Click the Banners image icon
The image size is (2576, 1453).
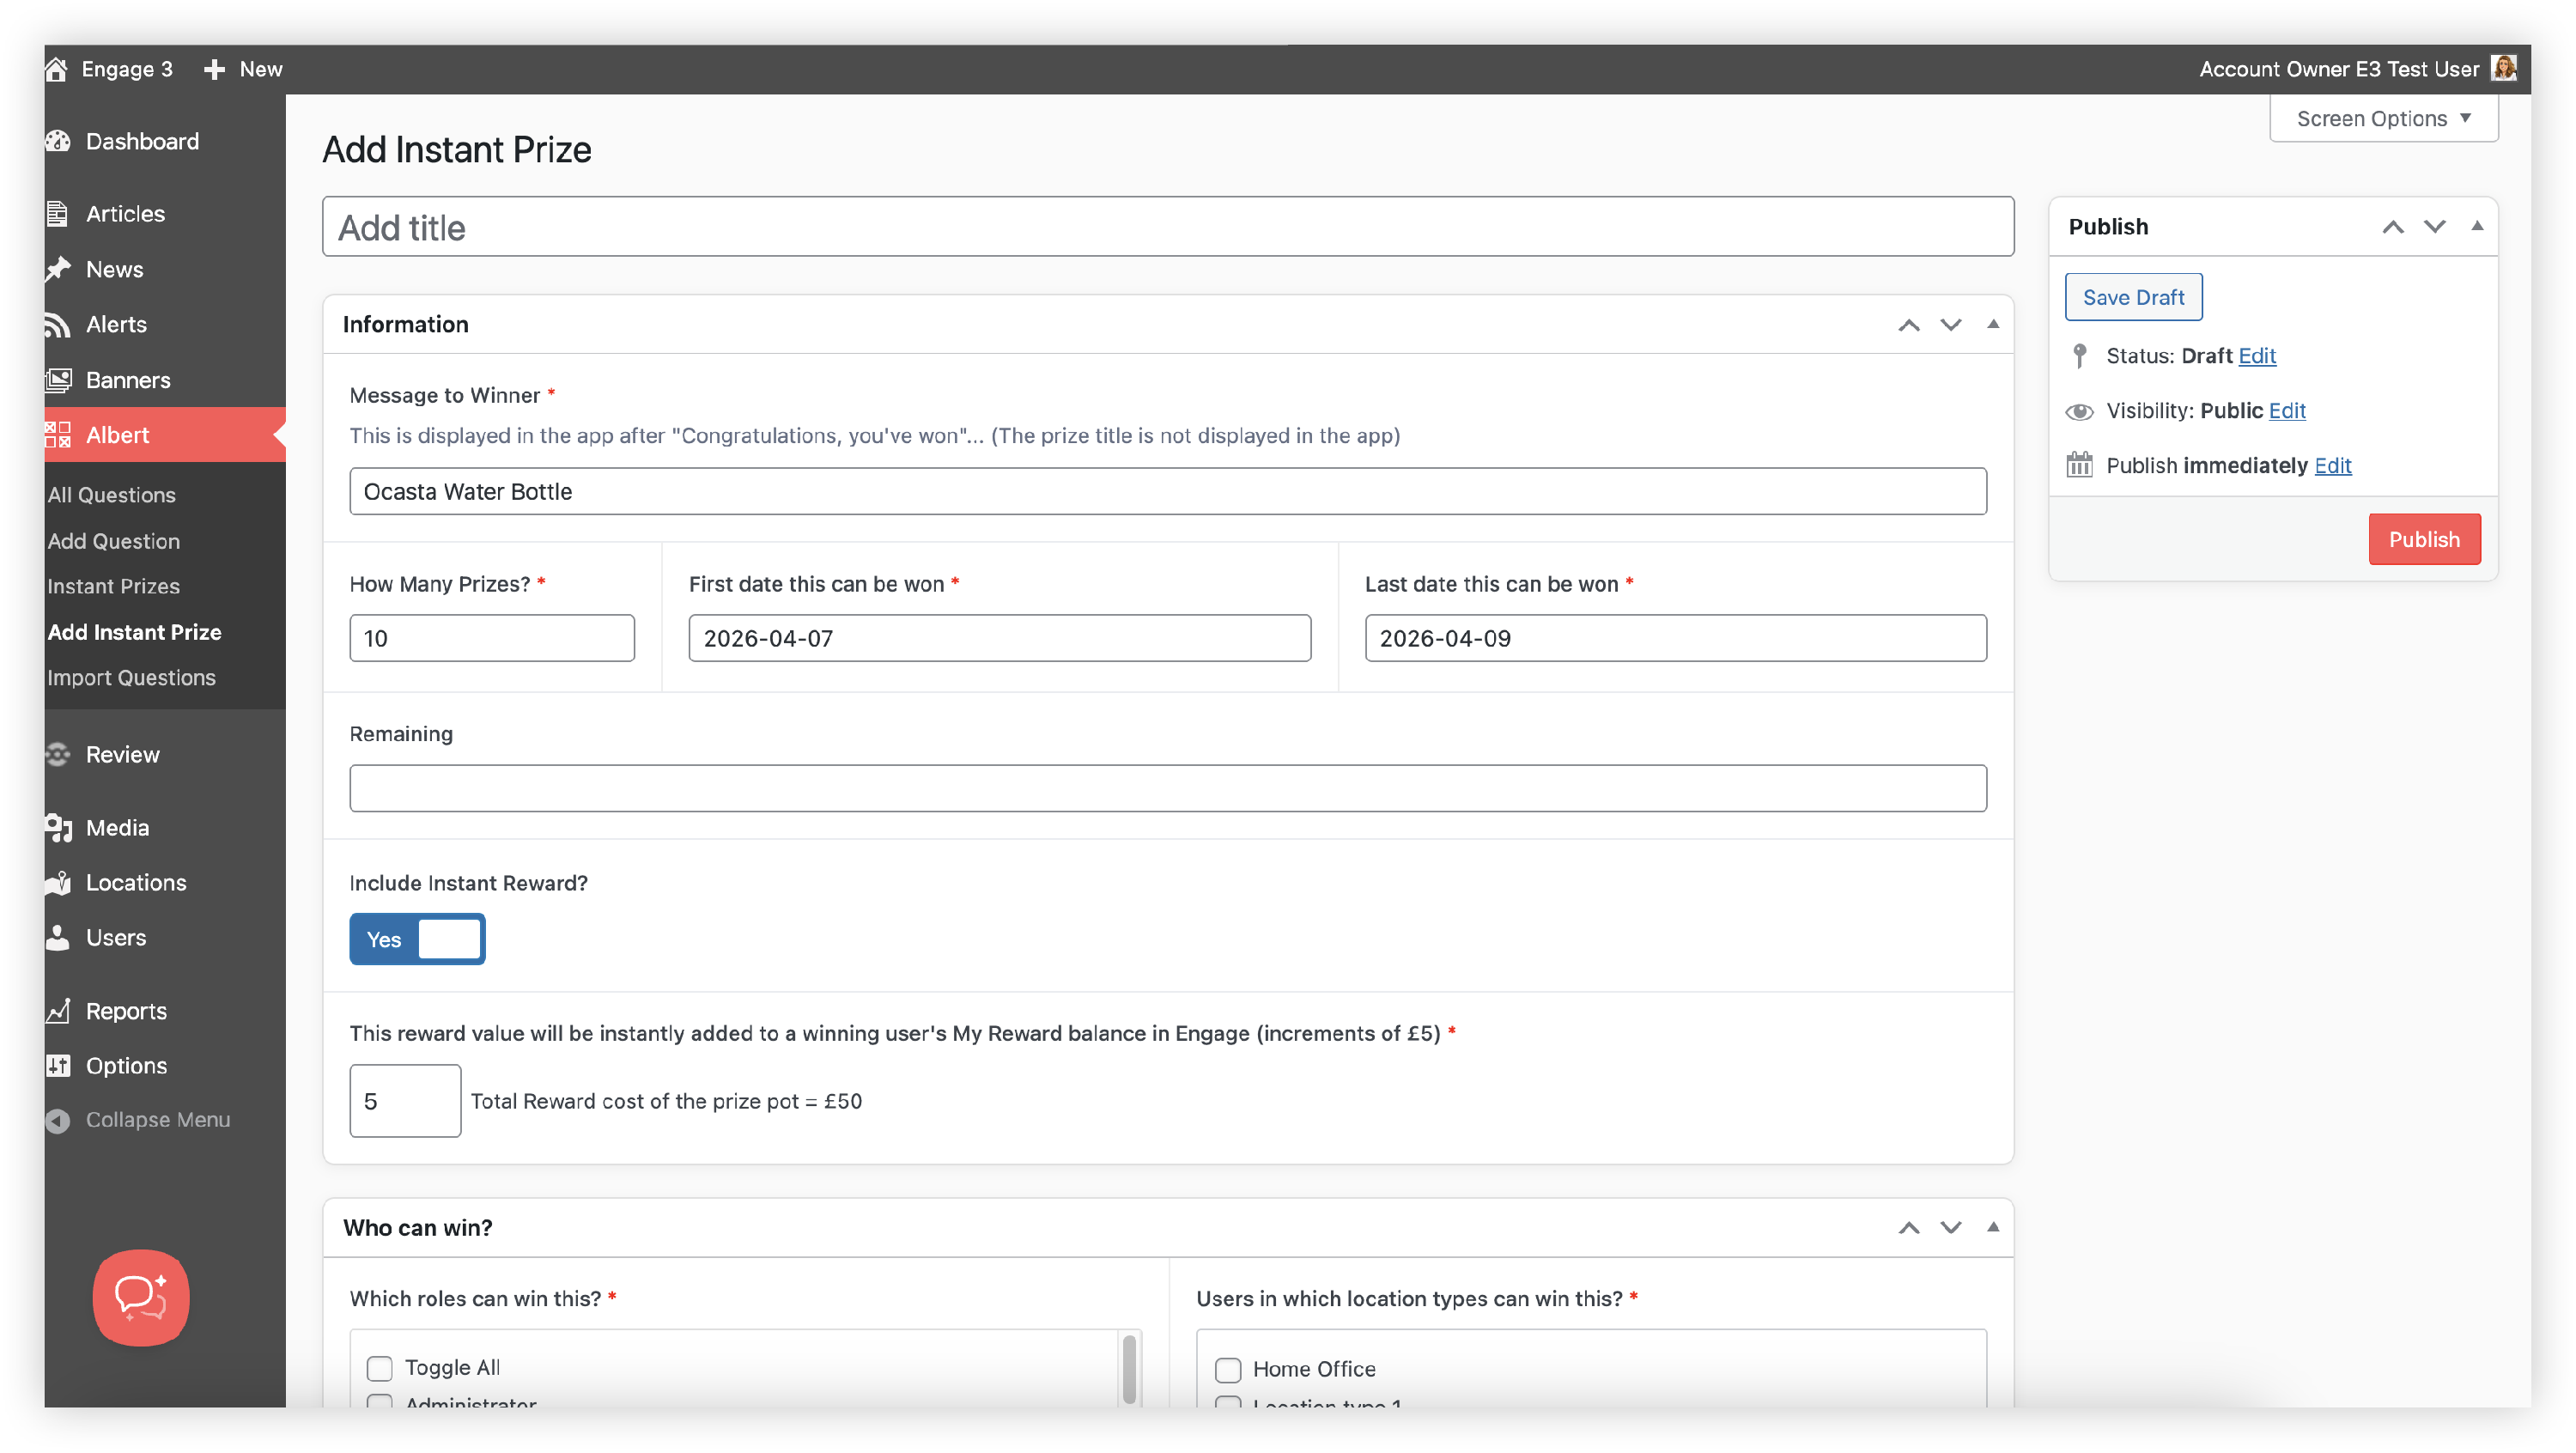tap(58, 380)
